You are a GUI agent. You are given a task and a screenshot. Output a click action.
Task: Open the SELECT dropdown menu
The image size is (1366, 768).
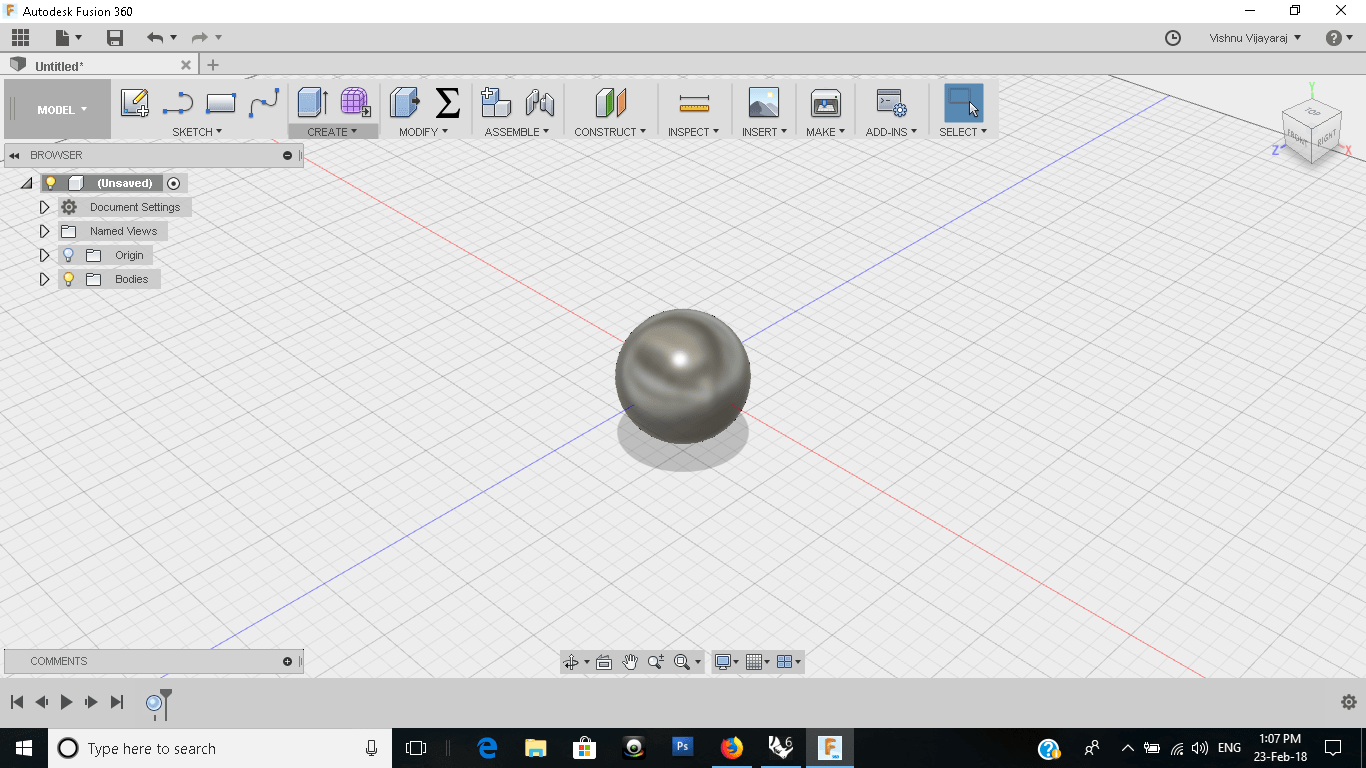click(x=963, y=132)
